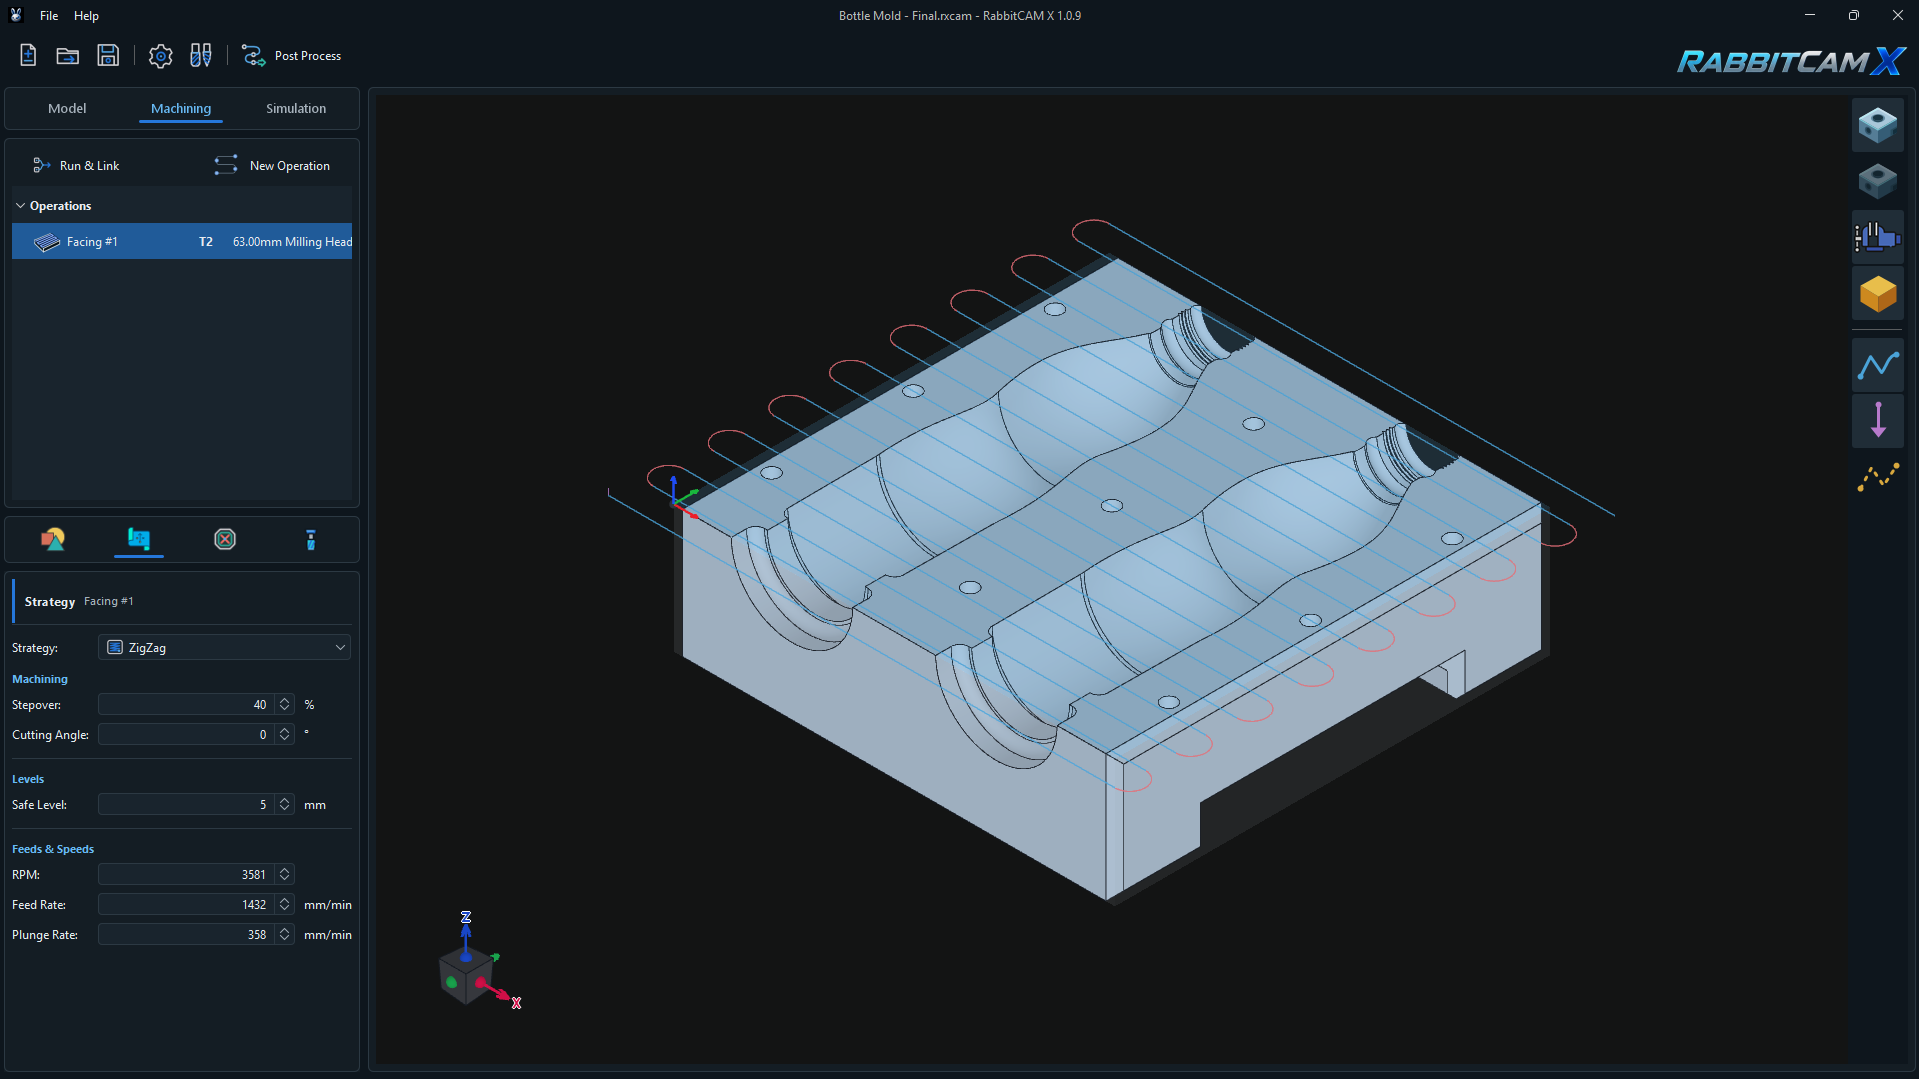Screen dimensions: 1919x1079
Task: Click the Machining section heading in the Strategy panel
Action: (x=40, y=679)
